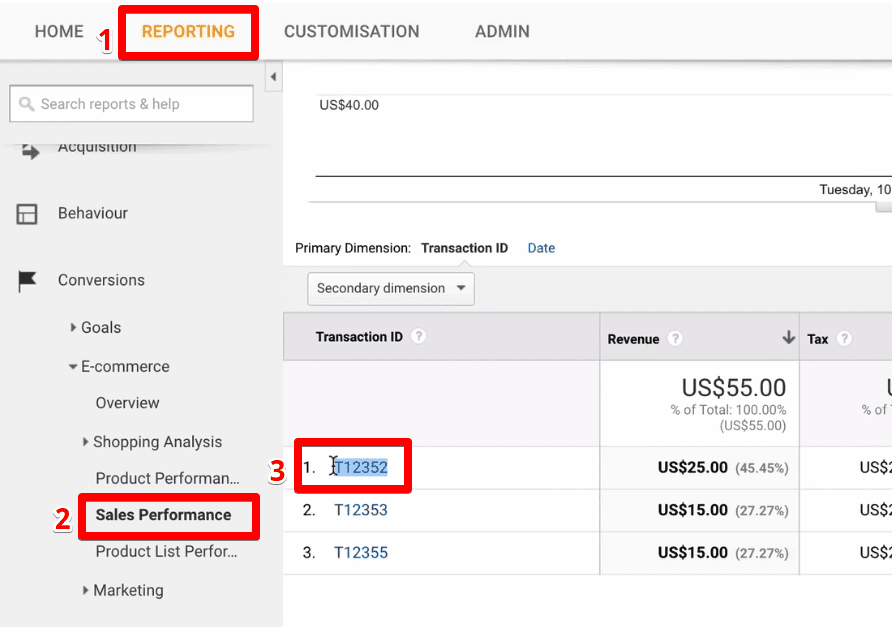Collapse the sidebar with the arrow handle

pyautogui.click(x=274, y=77)
